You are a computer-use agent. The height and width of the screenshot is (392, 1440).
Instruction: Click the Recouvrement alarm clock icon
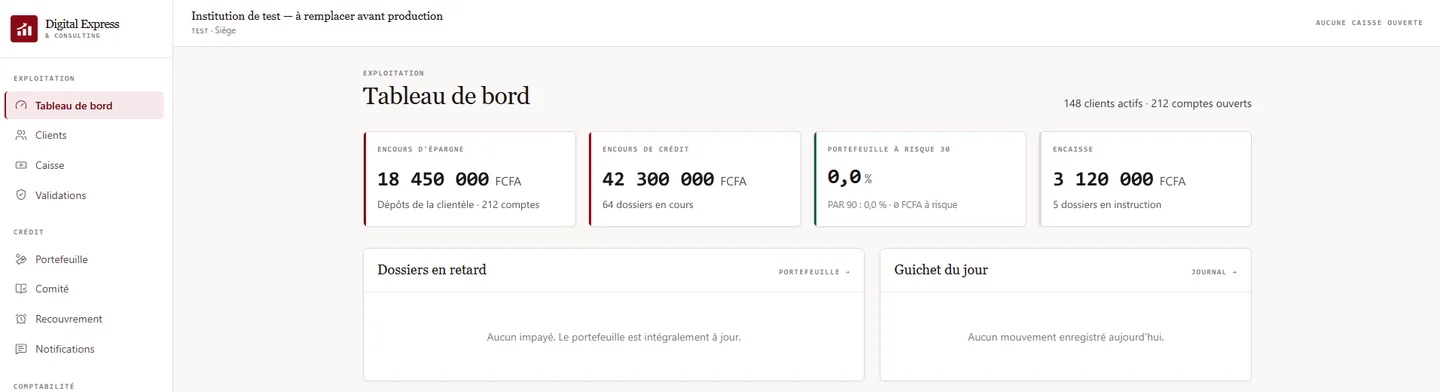click(22, 319)
